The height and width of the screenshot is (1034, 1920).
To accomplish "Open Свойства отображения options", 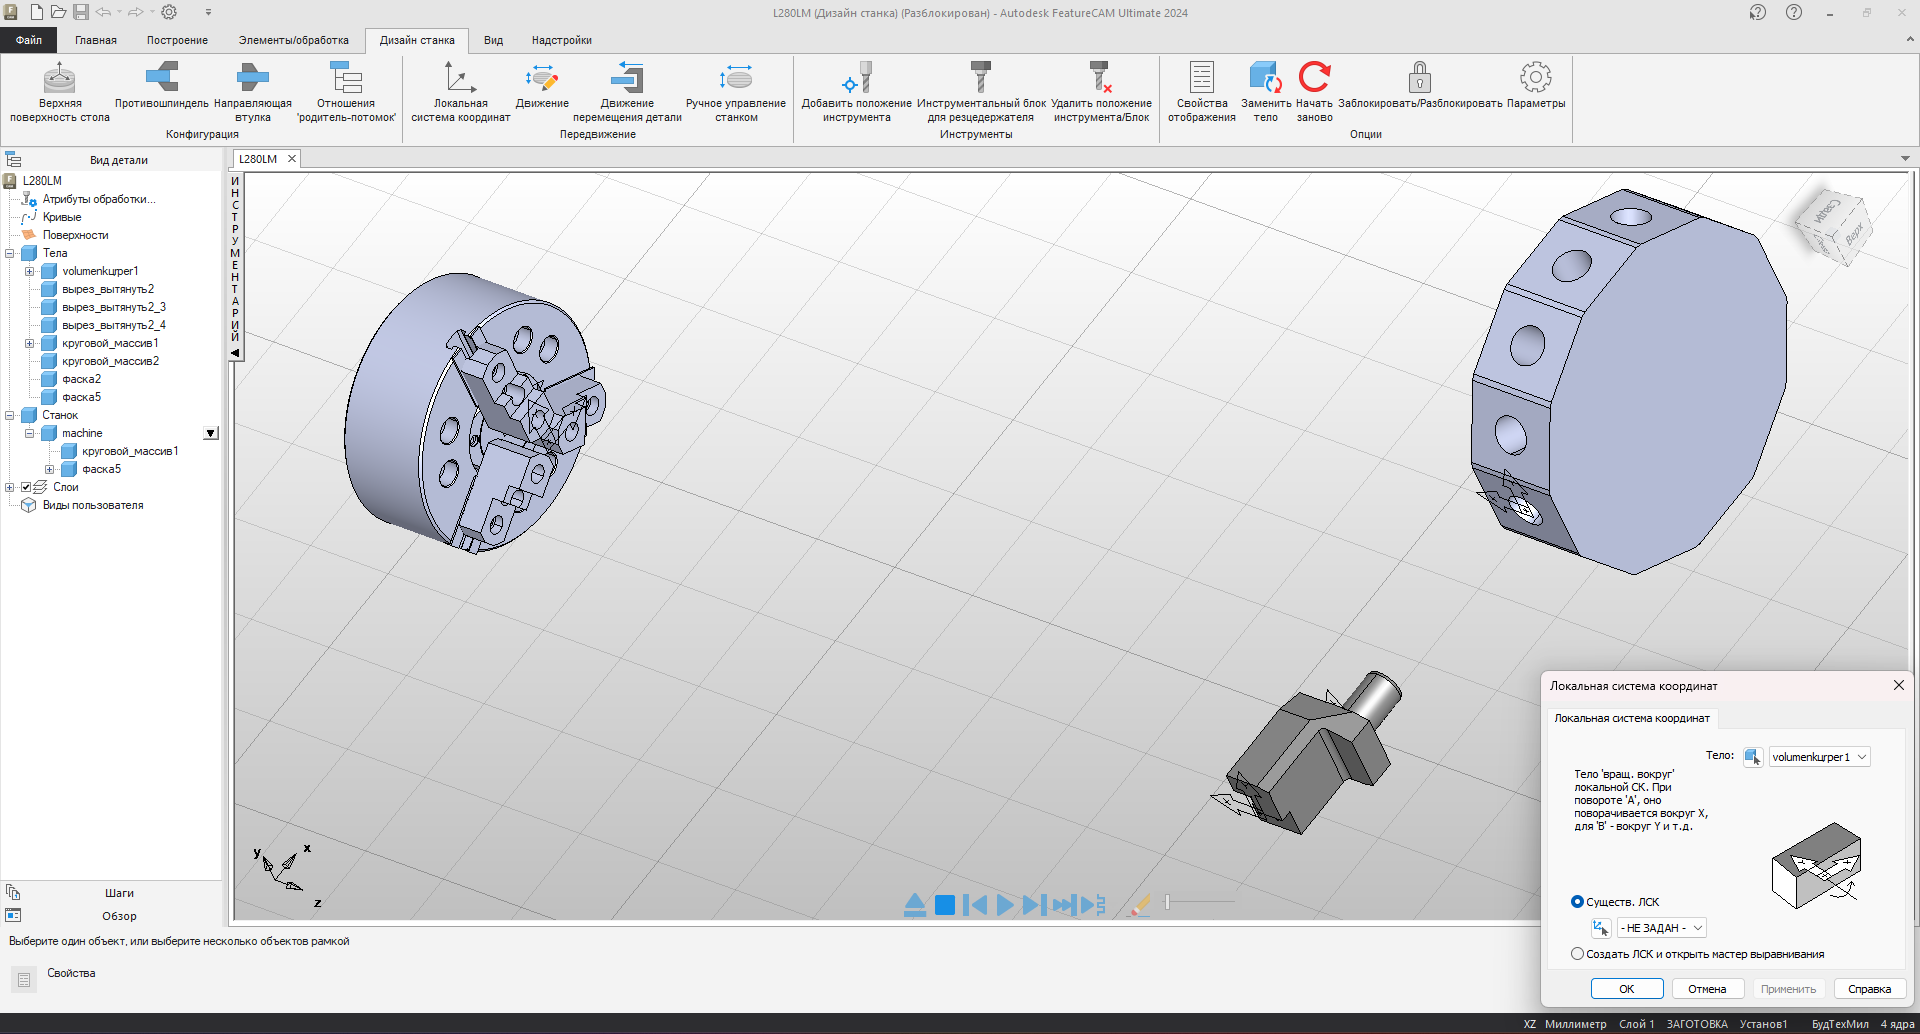I will (x=1201, y=91).
